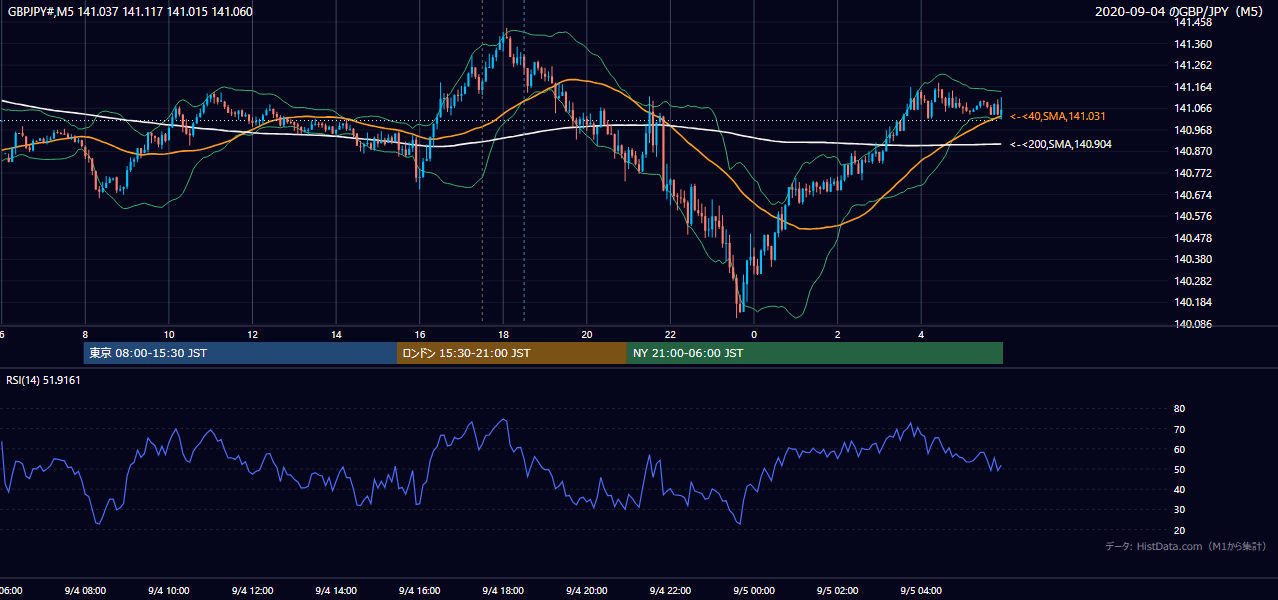Click hour label 14 under the price chart
1278x600 pixels.
[337, 335]
